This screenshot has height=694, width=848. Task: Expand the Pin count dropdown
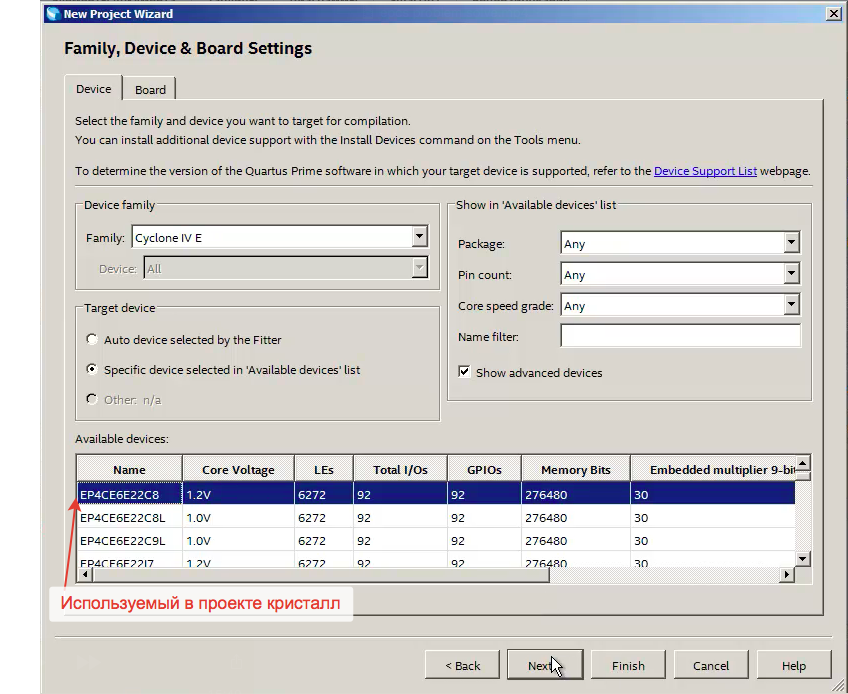[x=680, y=274]
